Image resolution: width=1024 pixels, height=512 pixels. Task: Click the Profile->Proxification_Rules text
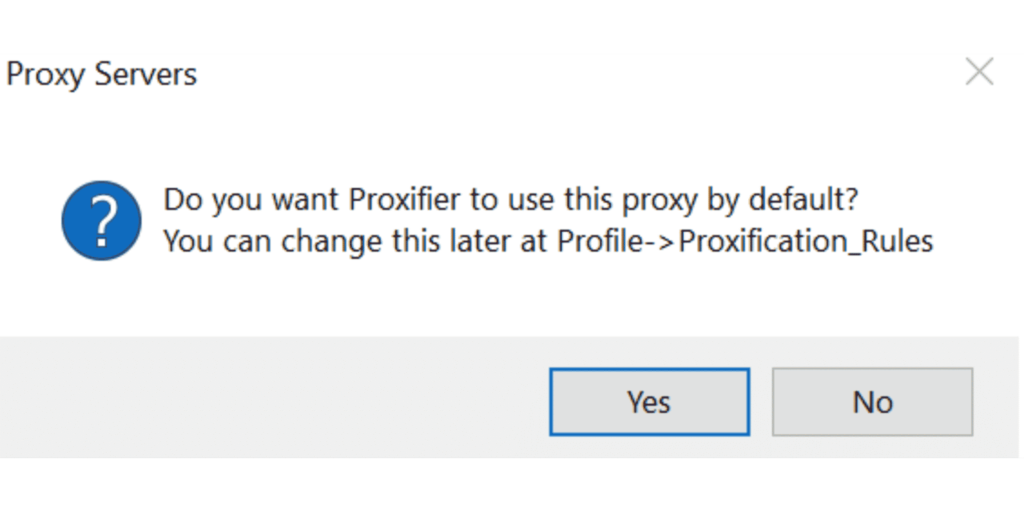(x=745, y=242)
